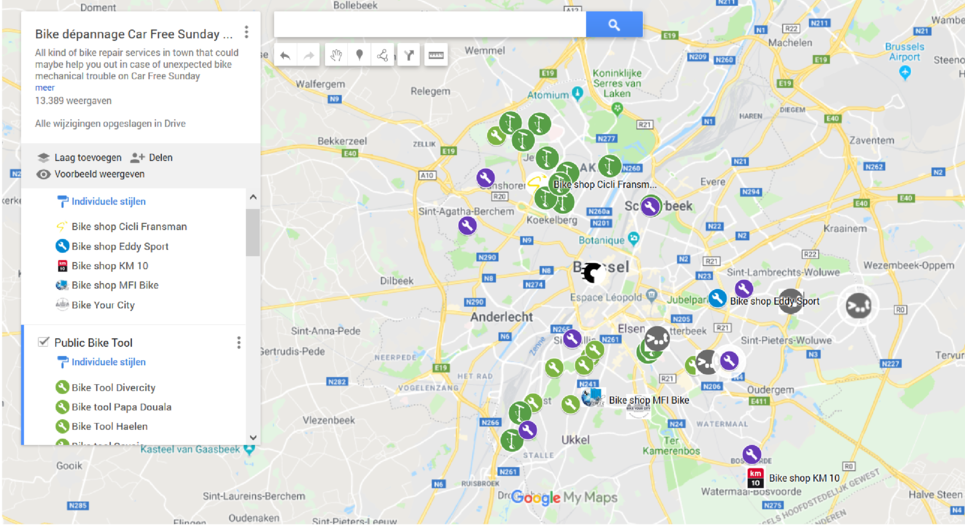This screenshot has height=525, width=965.
Task: Click Laag toevoegen to add layer
Action: pos(78,158)
